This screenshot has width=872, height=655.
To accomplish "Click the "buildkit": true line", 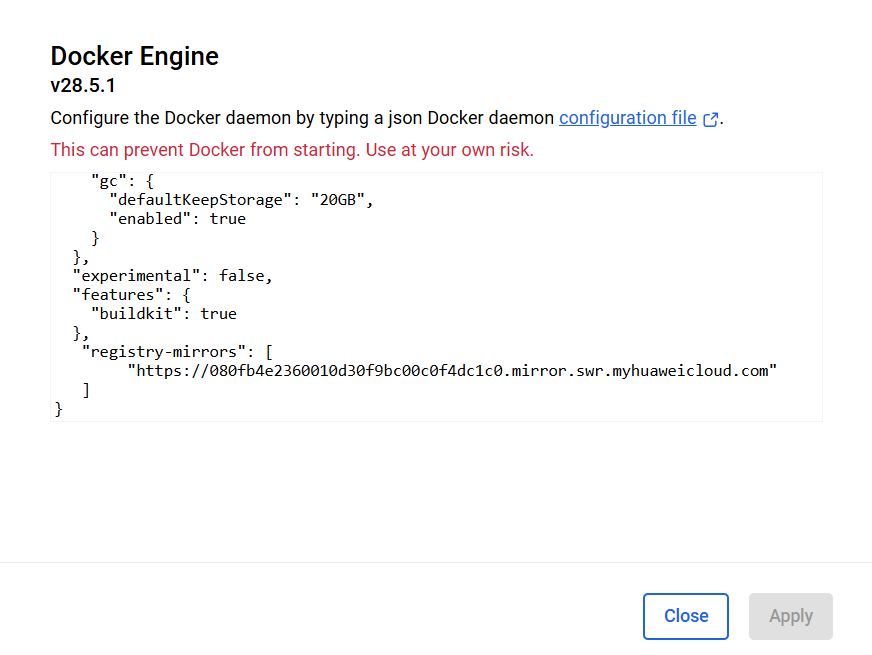I will click(164, 314).
